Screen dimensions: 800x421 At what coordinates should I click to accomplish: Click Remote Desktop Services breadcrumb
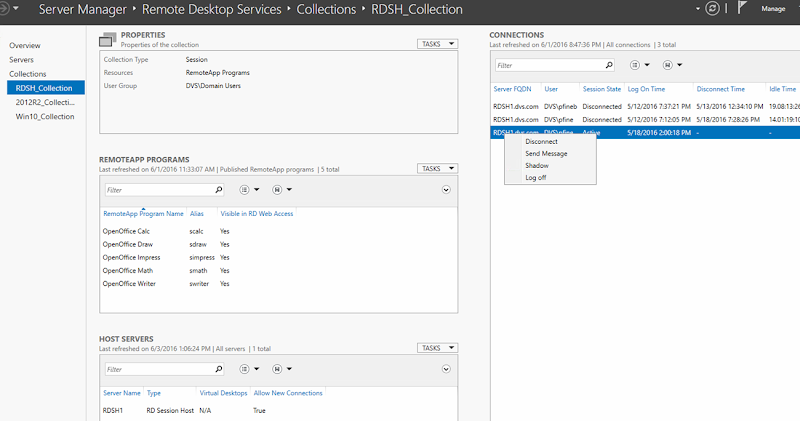pos(211,9)
